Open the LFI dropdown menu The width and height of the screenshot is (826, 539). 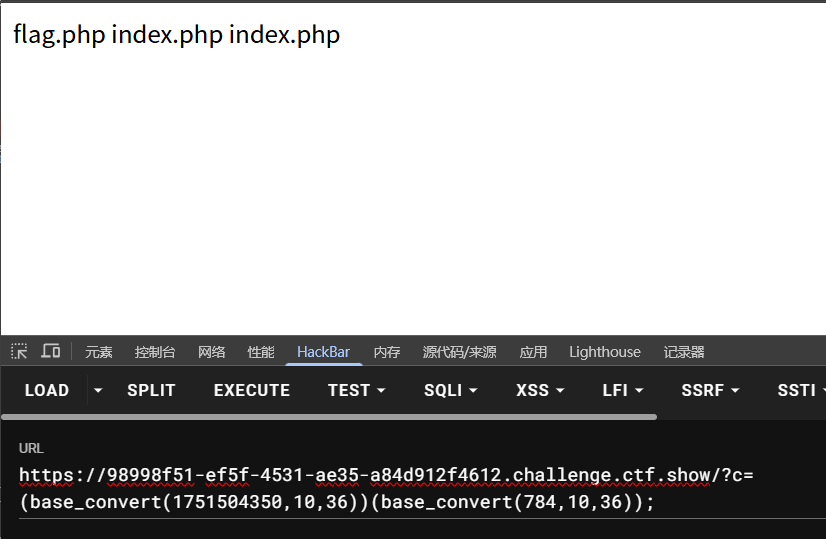[x=623, y=390]
